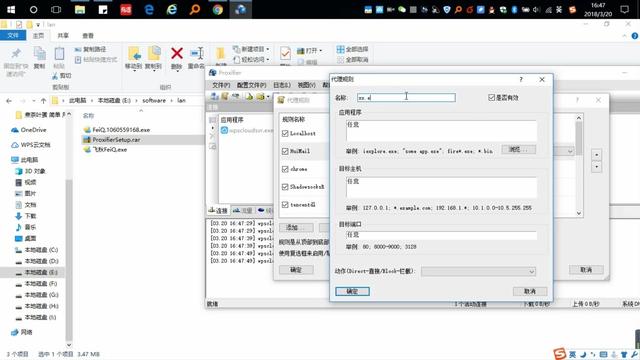Click the 确定 button in the rule dialog
640x360 pixels.
352,291
